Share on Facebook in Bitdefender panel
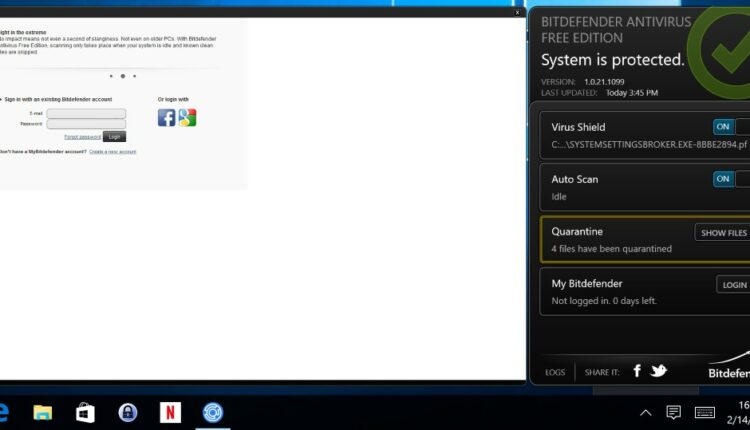 coord(637,371)
